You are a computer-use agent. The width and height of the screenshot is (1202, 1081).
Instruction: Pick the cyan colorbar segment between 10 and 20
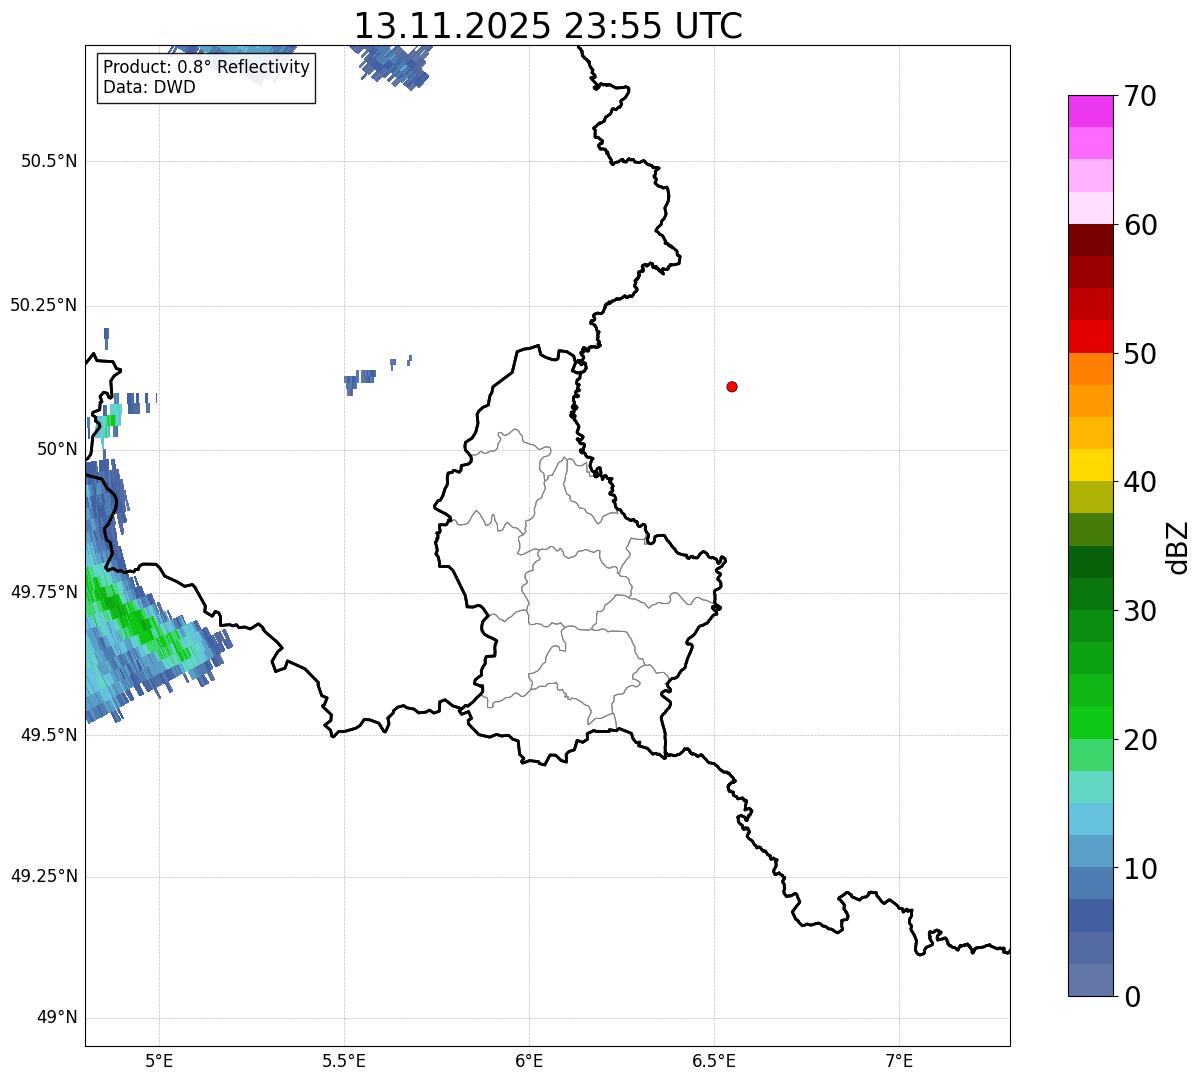point(1091,819)
